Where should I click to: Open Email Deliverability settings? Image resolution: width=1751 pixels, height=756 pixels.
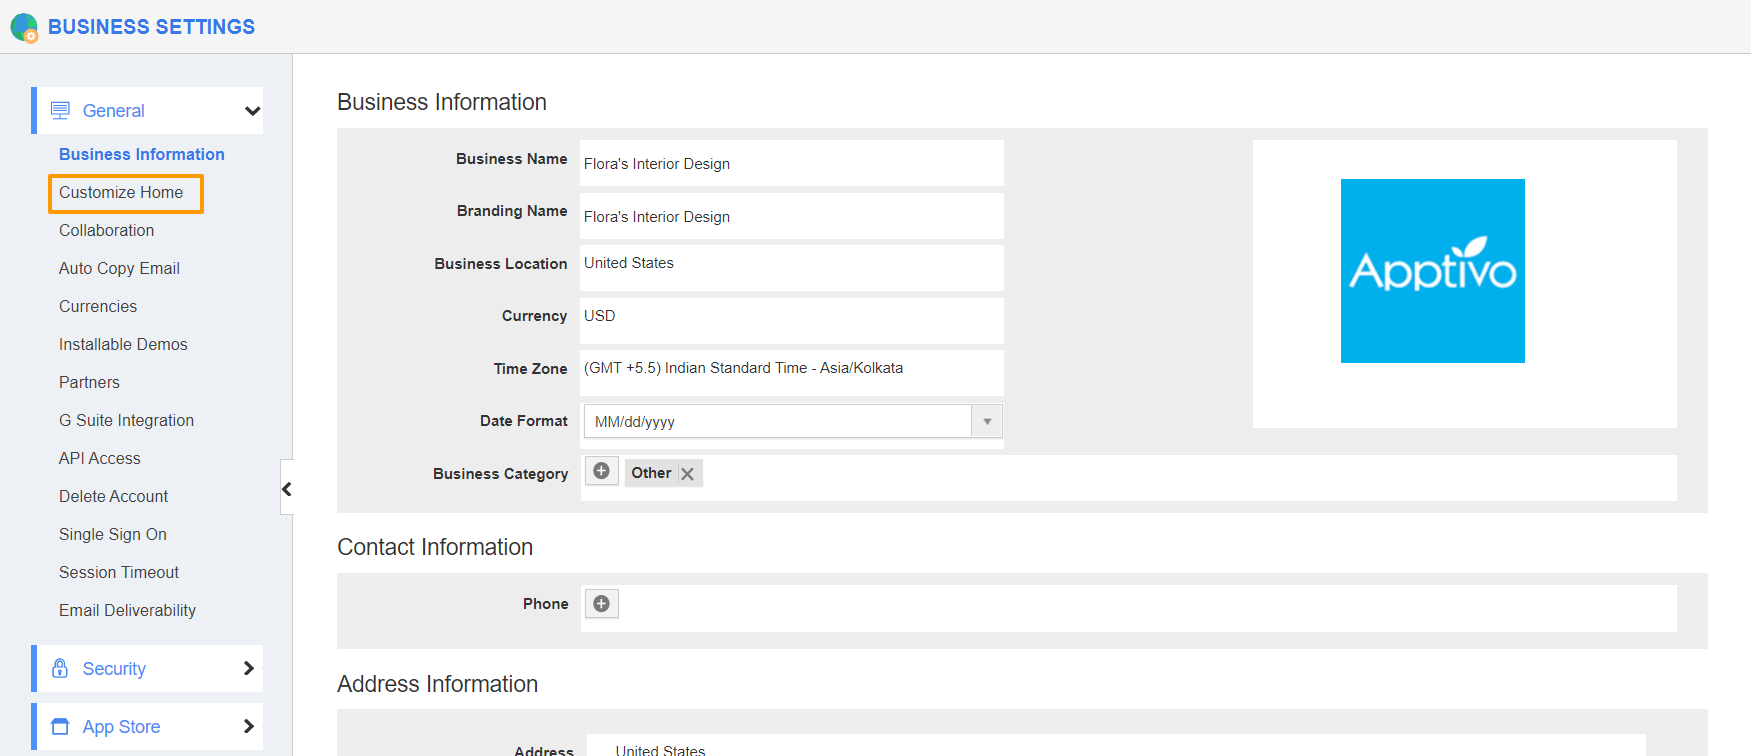point(127,610)
